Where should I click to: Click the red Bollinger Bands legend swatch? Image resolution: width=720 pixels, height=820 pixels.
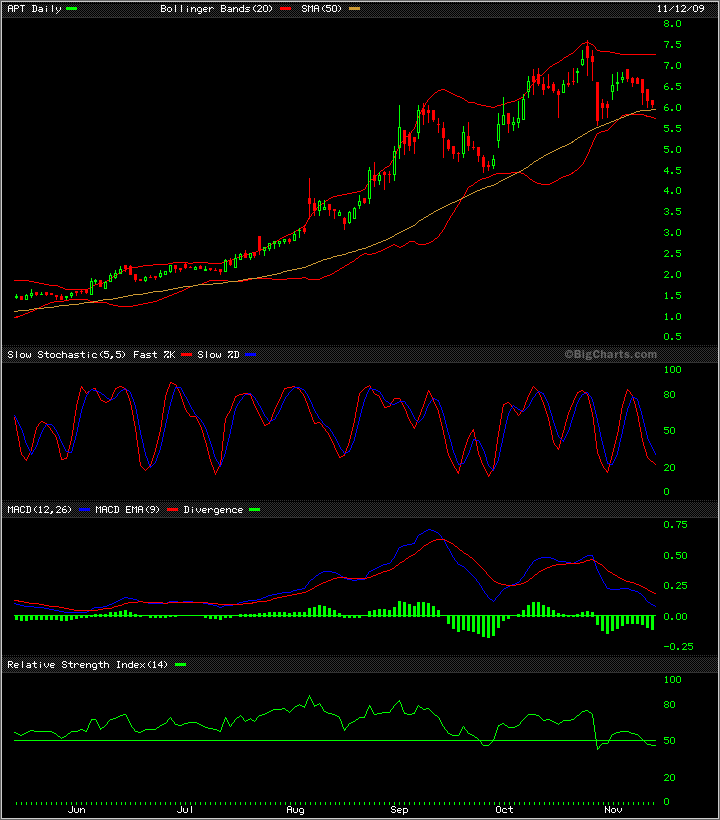click(x=285, y=9)
